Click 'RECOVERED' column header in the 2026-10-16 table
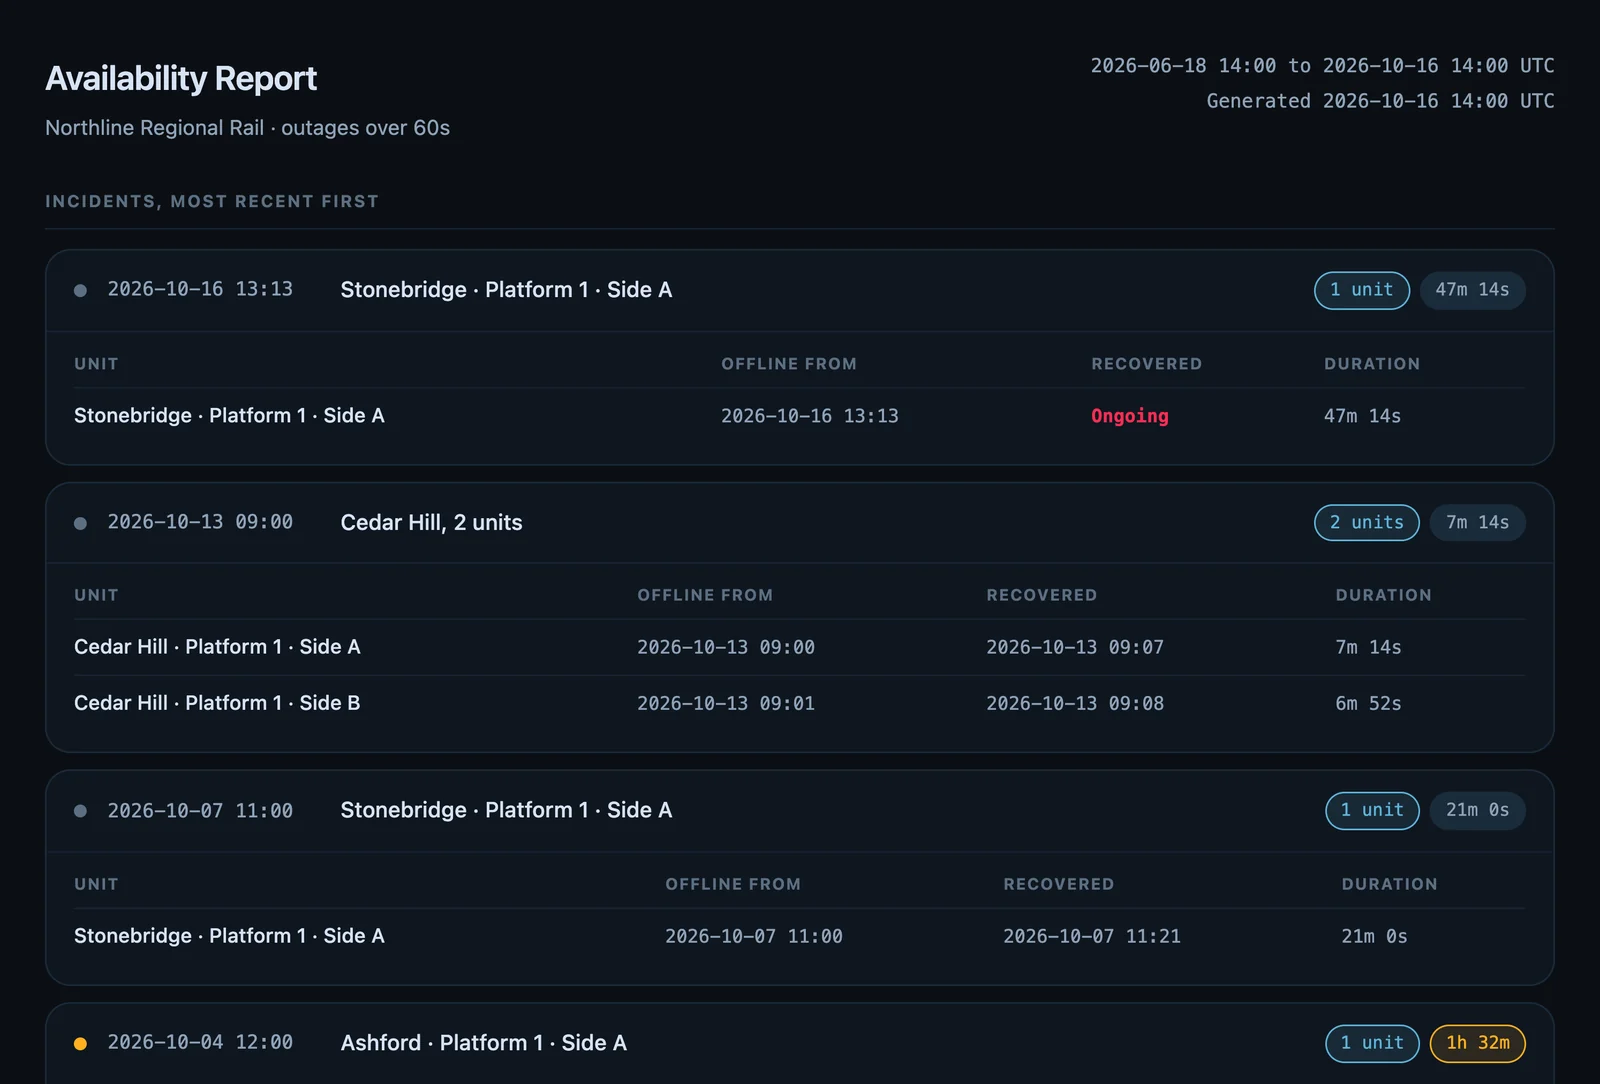1600x1084 pixels. 1147,364
